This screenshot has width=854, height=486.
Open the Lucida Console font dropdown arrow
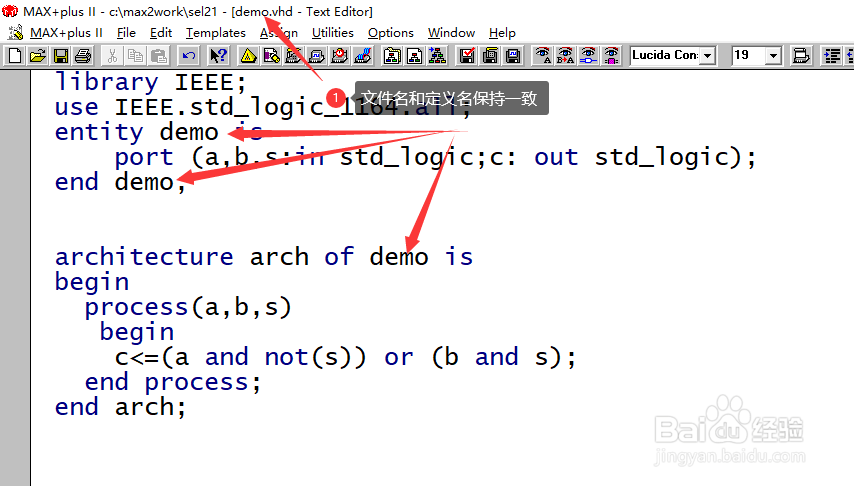(x=707, y=56)
